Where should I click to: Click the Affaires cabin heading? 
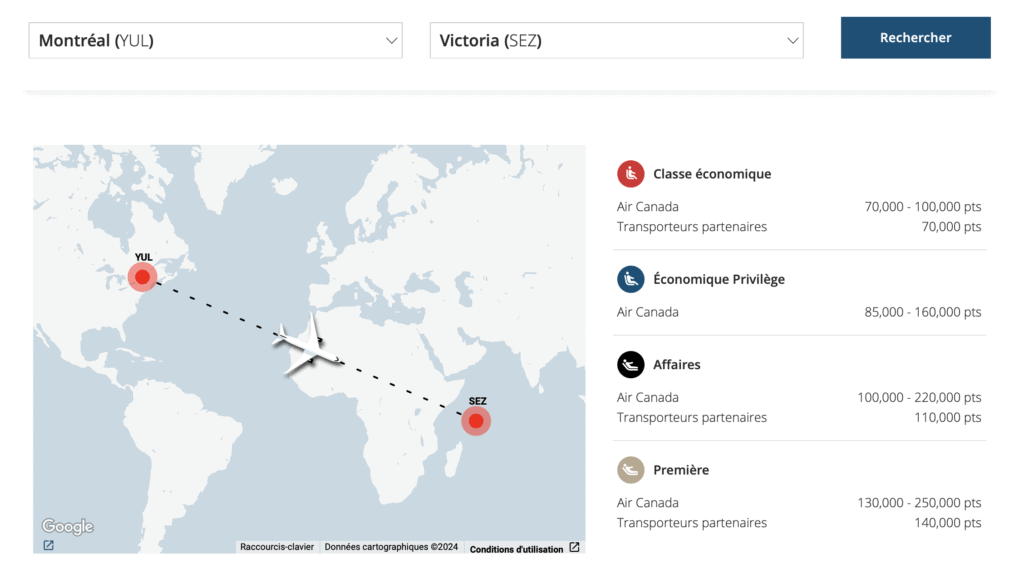point(677,365)
